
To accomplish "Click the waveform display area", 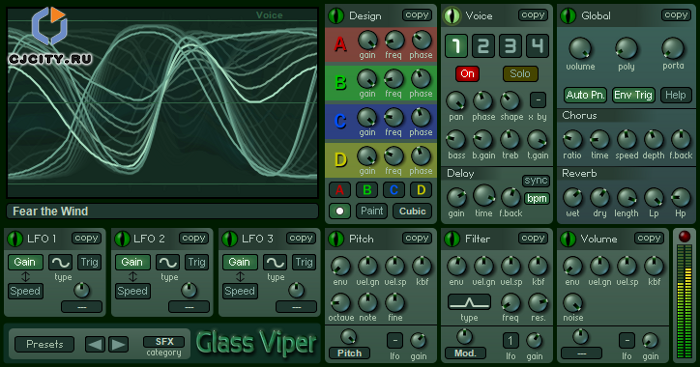I will coord(162,103).
